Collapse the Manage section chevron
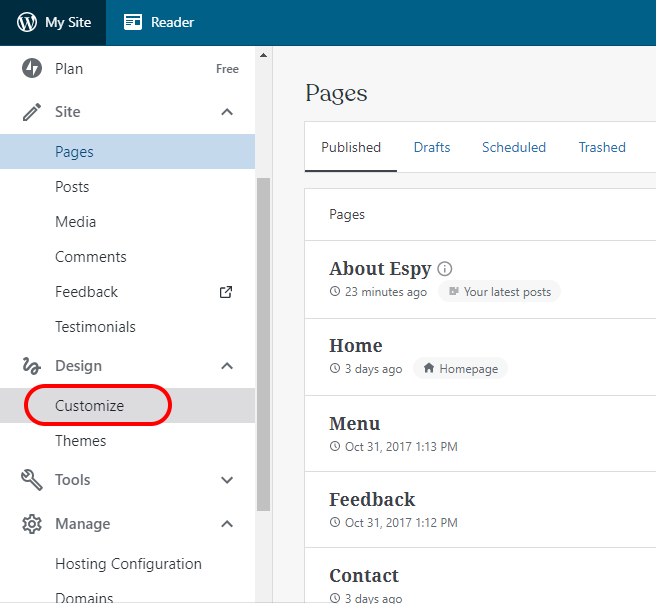This screenshot has width=656, height=604. 227,524
